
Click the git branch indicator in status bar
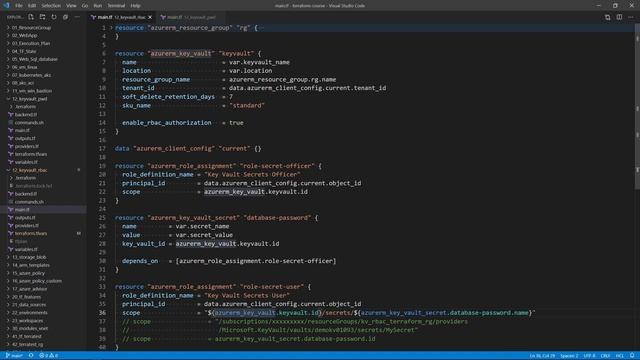(14, 356)
